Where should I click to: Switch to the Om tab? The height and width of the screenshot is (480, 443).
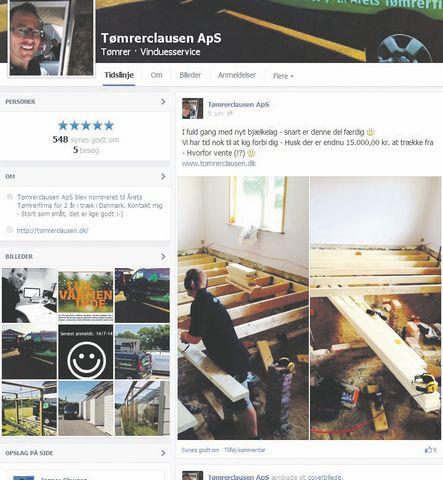[x=156, y=75]
